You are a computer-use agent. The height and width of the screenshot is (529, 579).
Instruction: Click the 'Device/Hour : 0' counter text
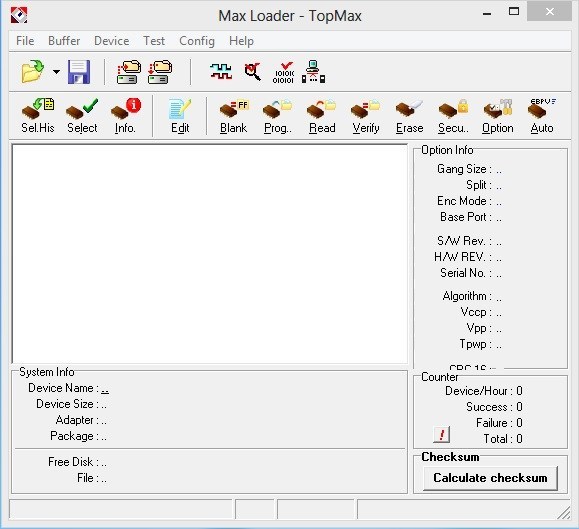point(483,391)
